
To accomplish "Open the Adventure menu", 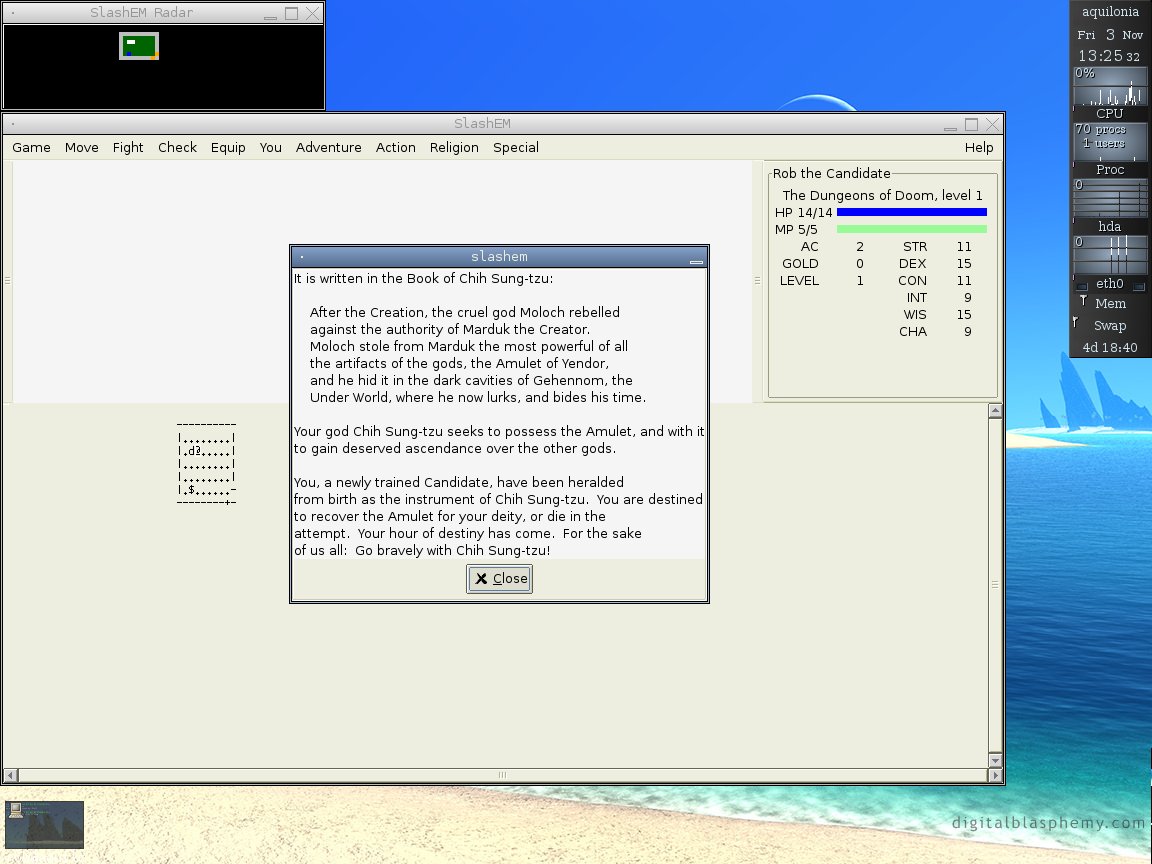I will (328, 147).
